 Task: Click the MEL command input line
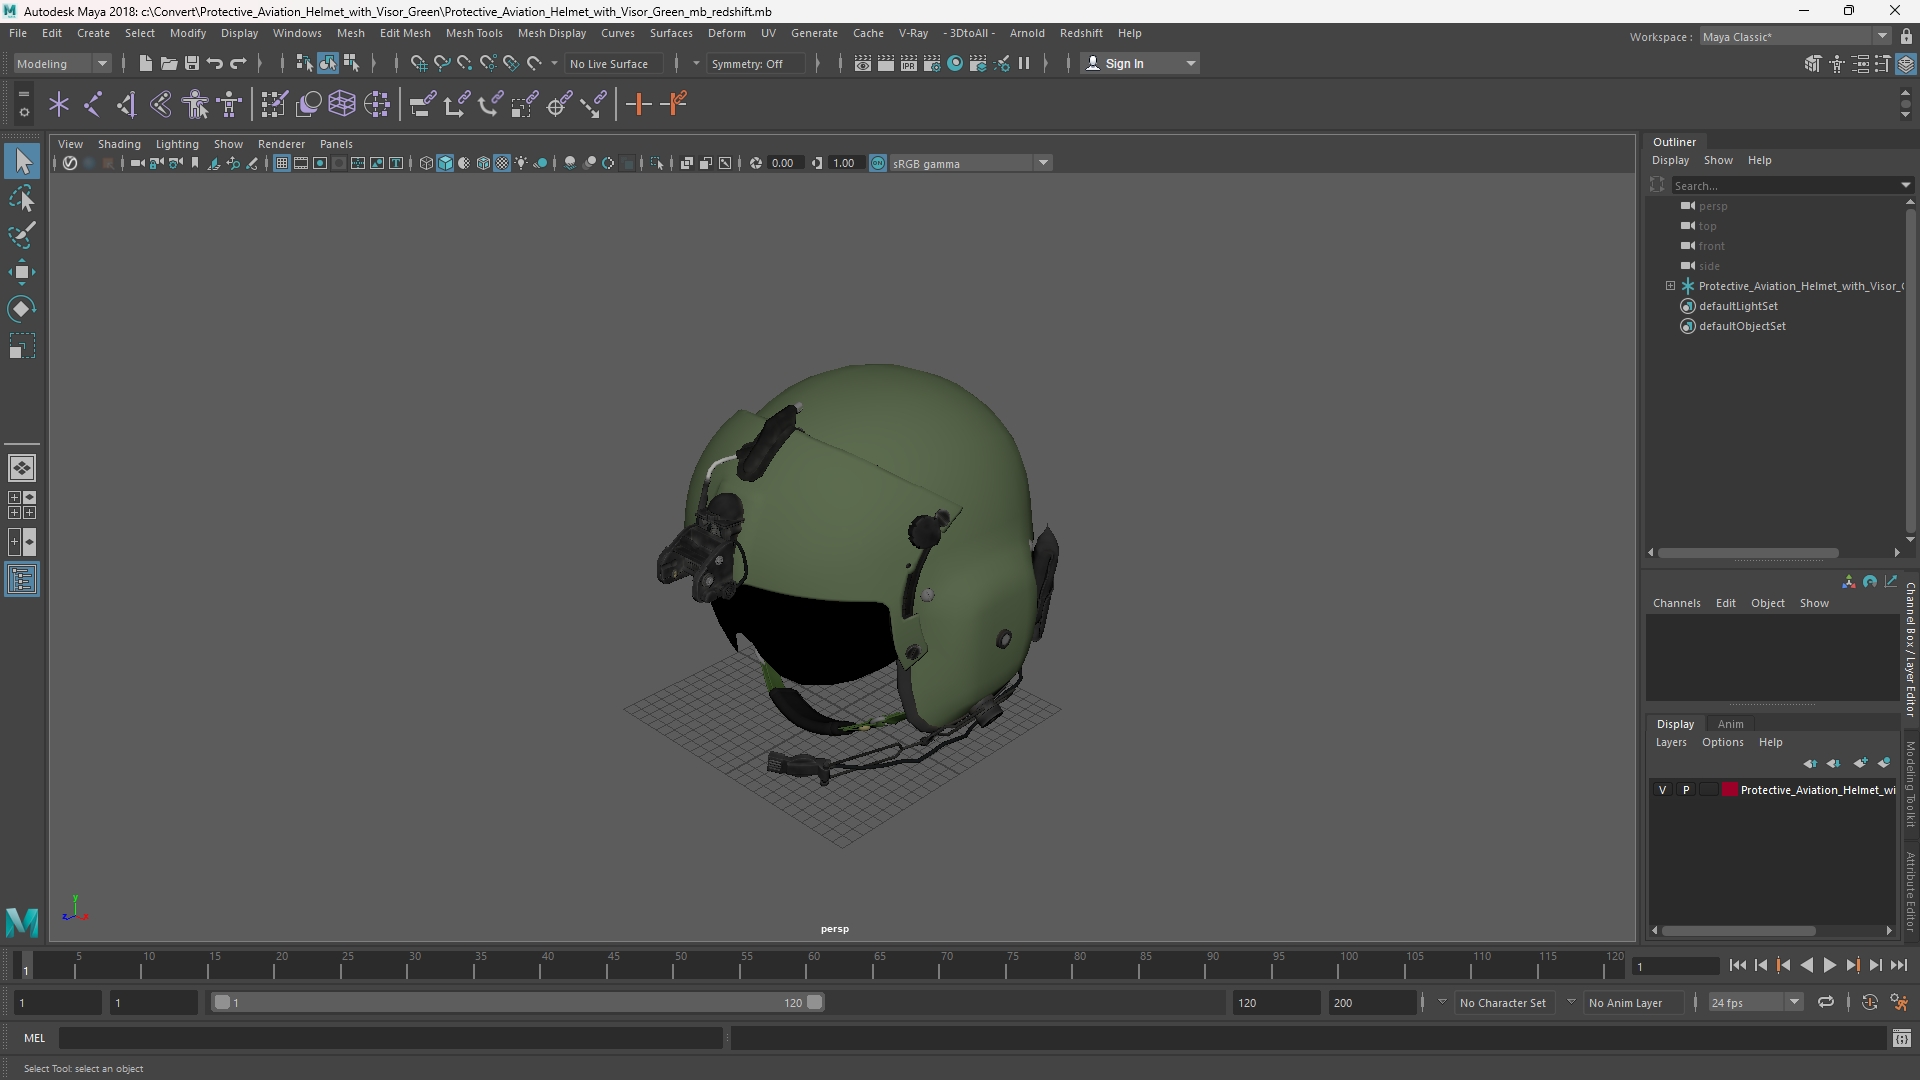(x=390, y=1038)
